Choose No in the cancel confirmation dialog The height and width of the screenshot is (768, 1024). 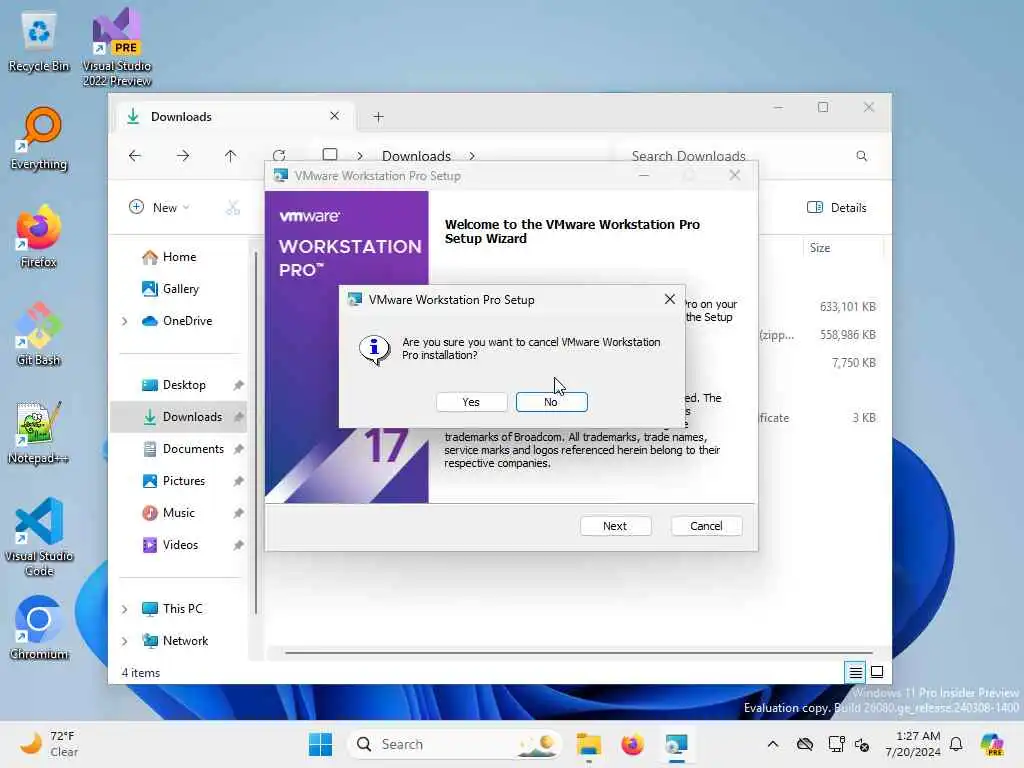point(551,402)
